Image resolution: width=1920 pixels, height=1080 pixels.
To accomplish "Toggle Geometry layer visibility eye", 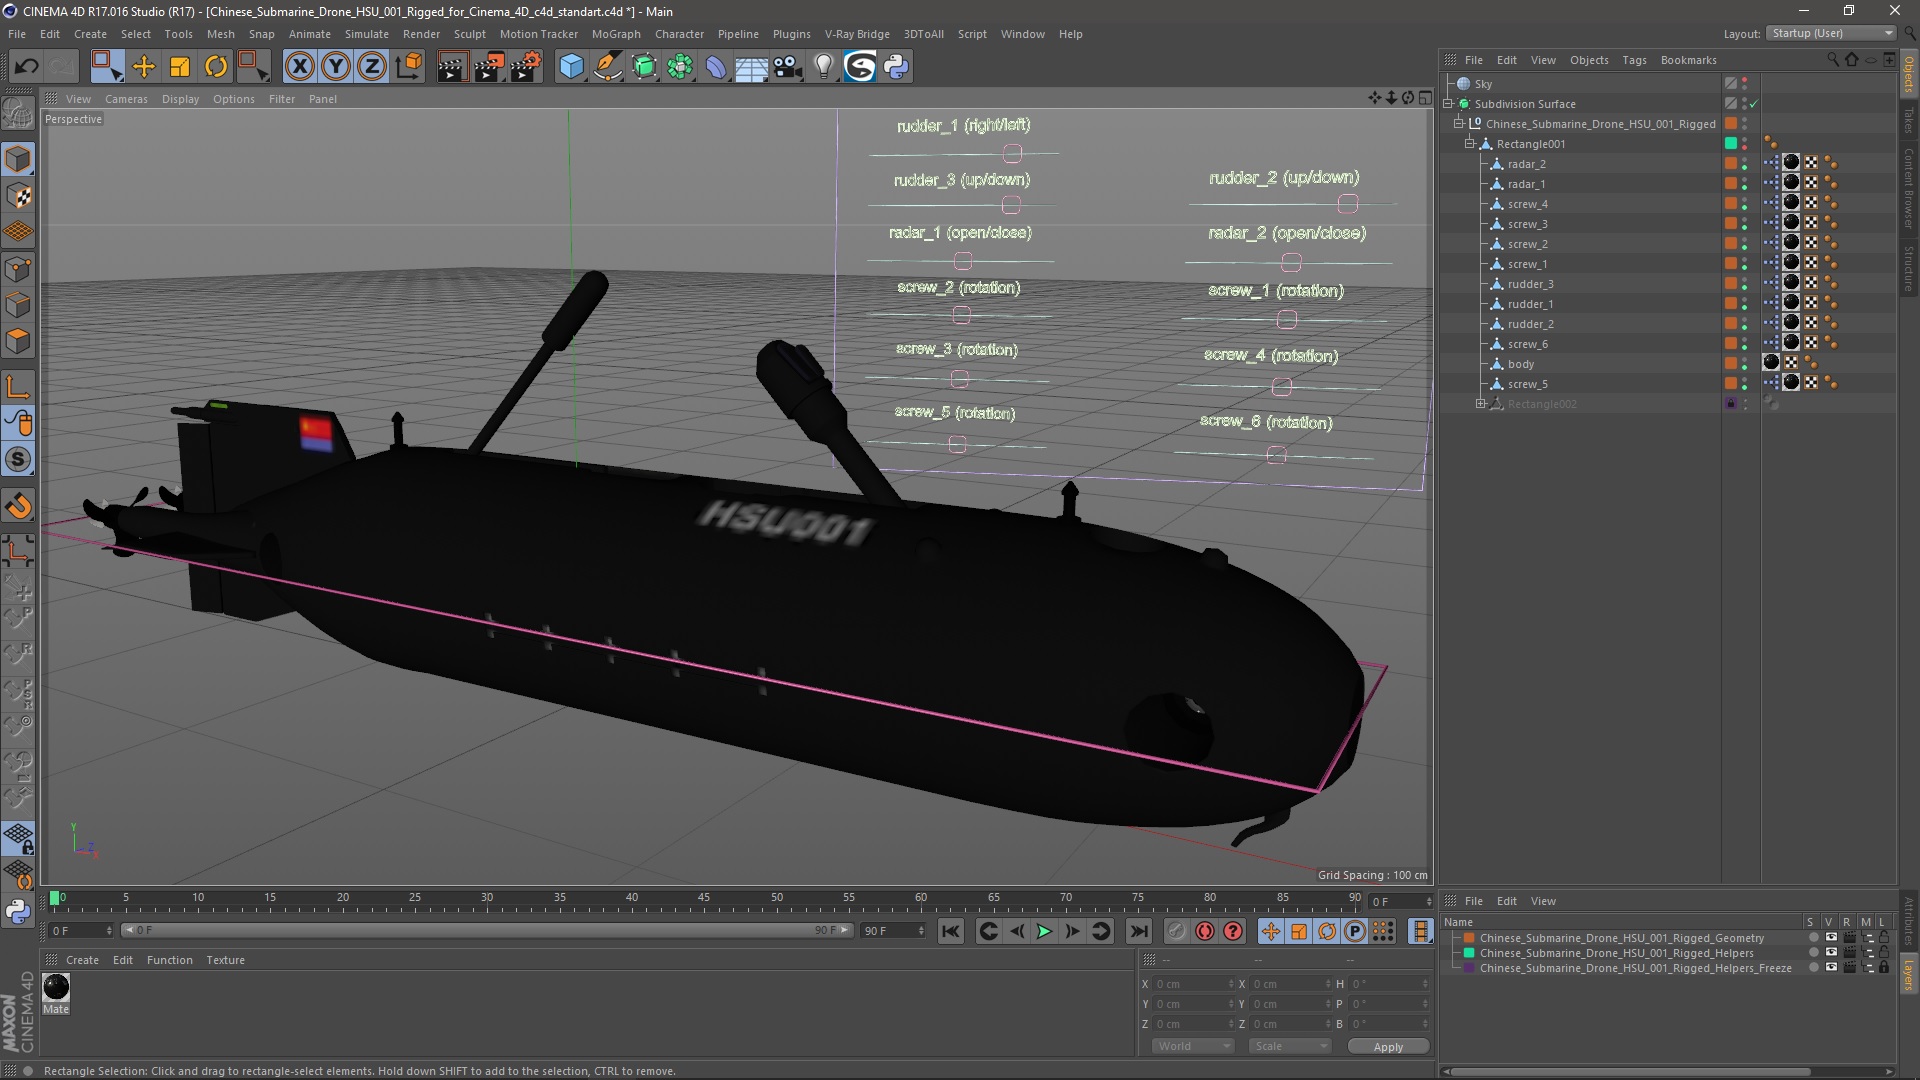I will [1831, 938].
